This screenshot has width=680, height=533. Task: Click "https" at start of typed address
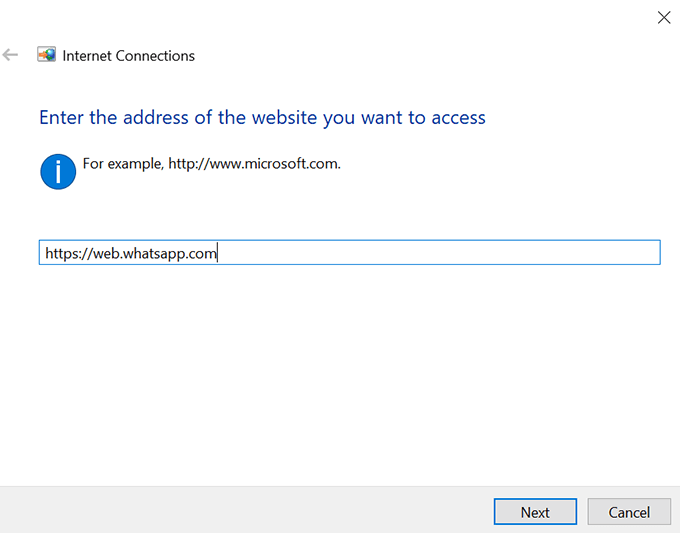pos(62,254)
